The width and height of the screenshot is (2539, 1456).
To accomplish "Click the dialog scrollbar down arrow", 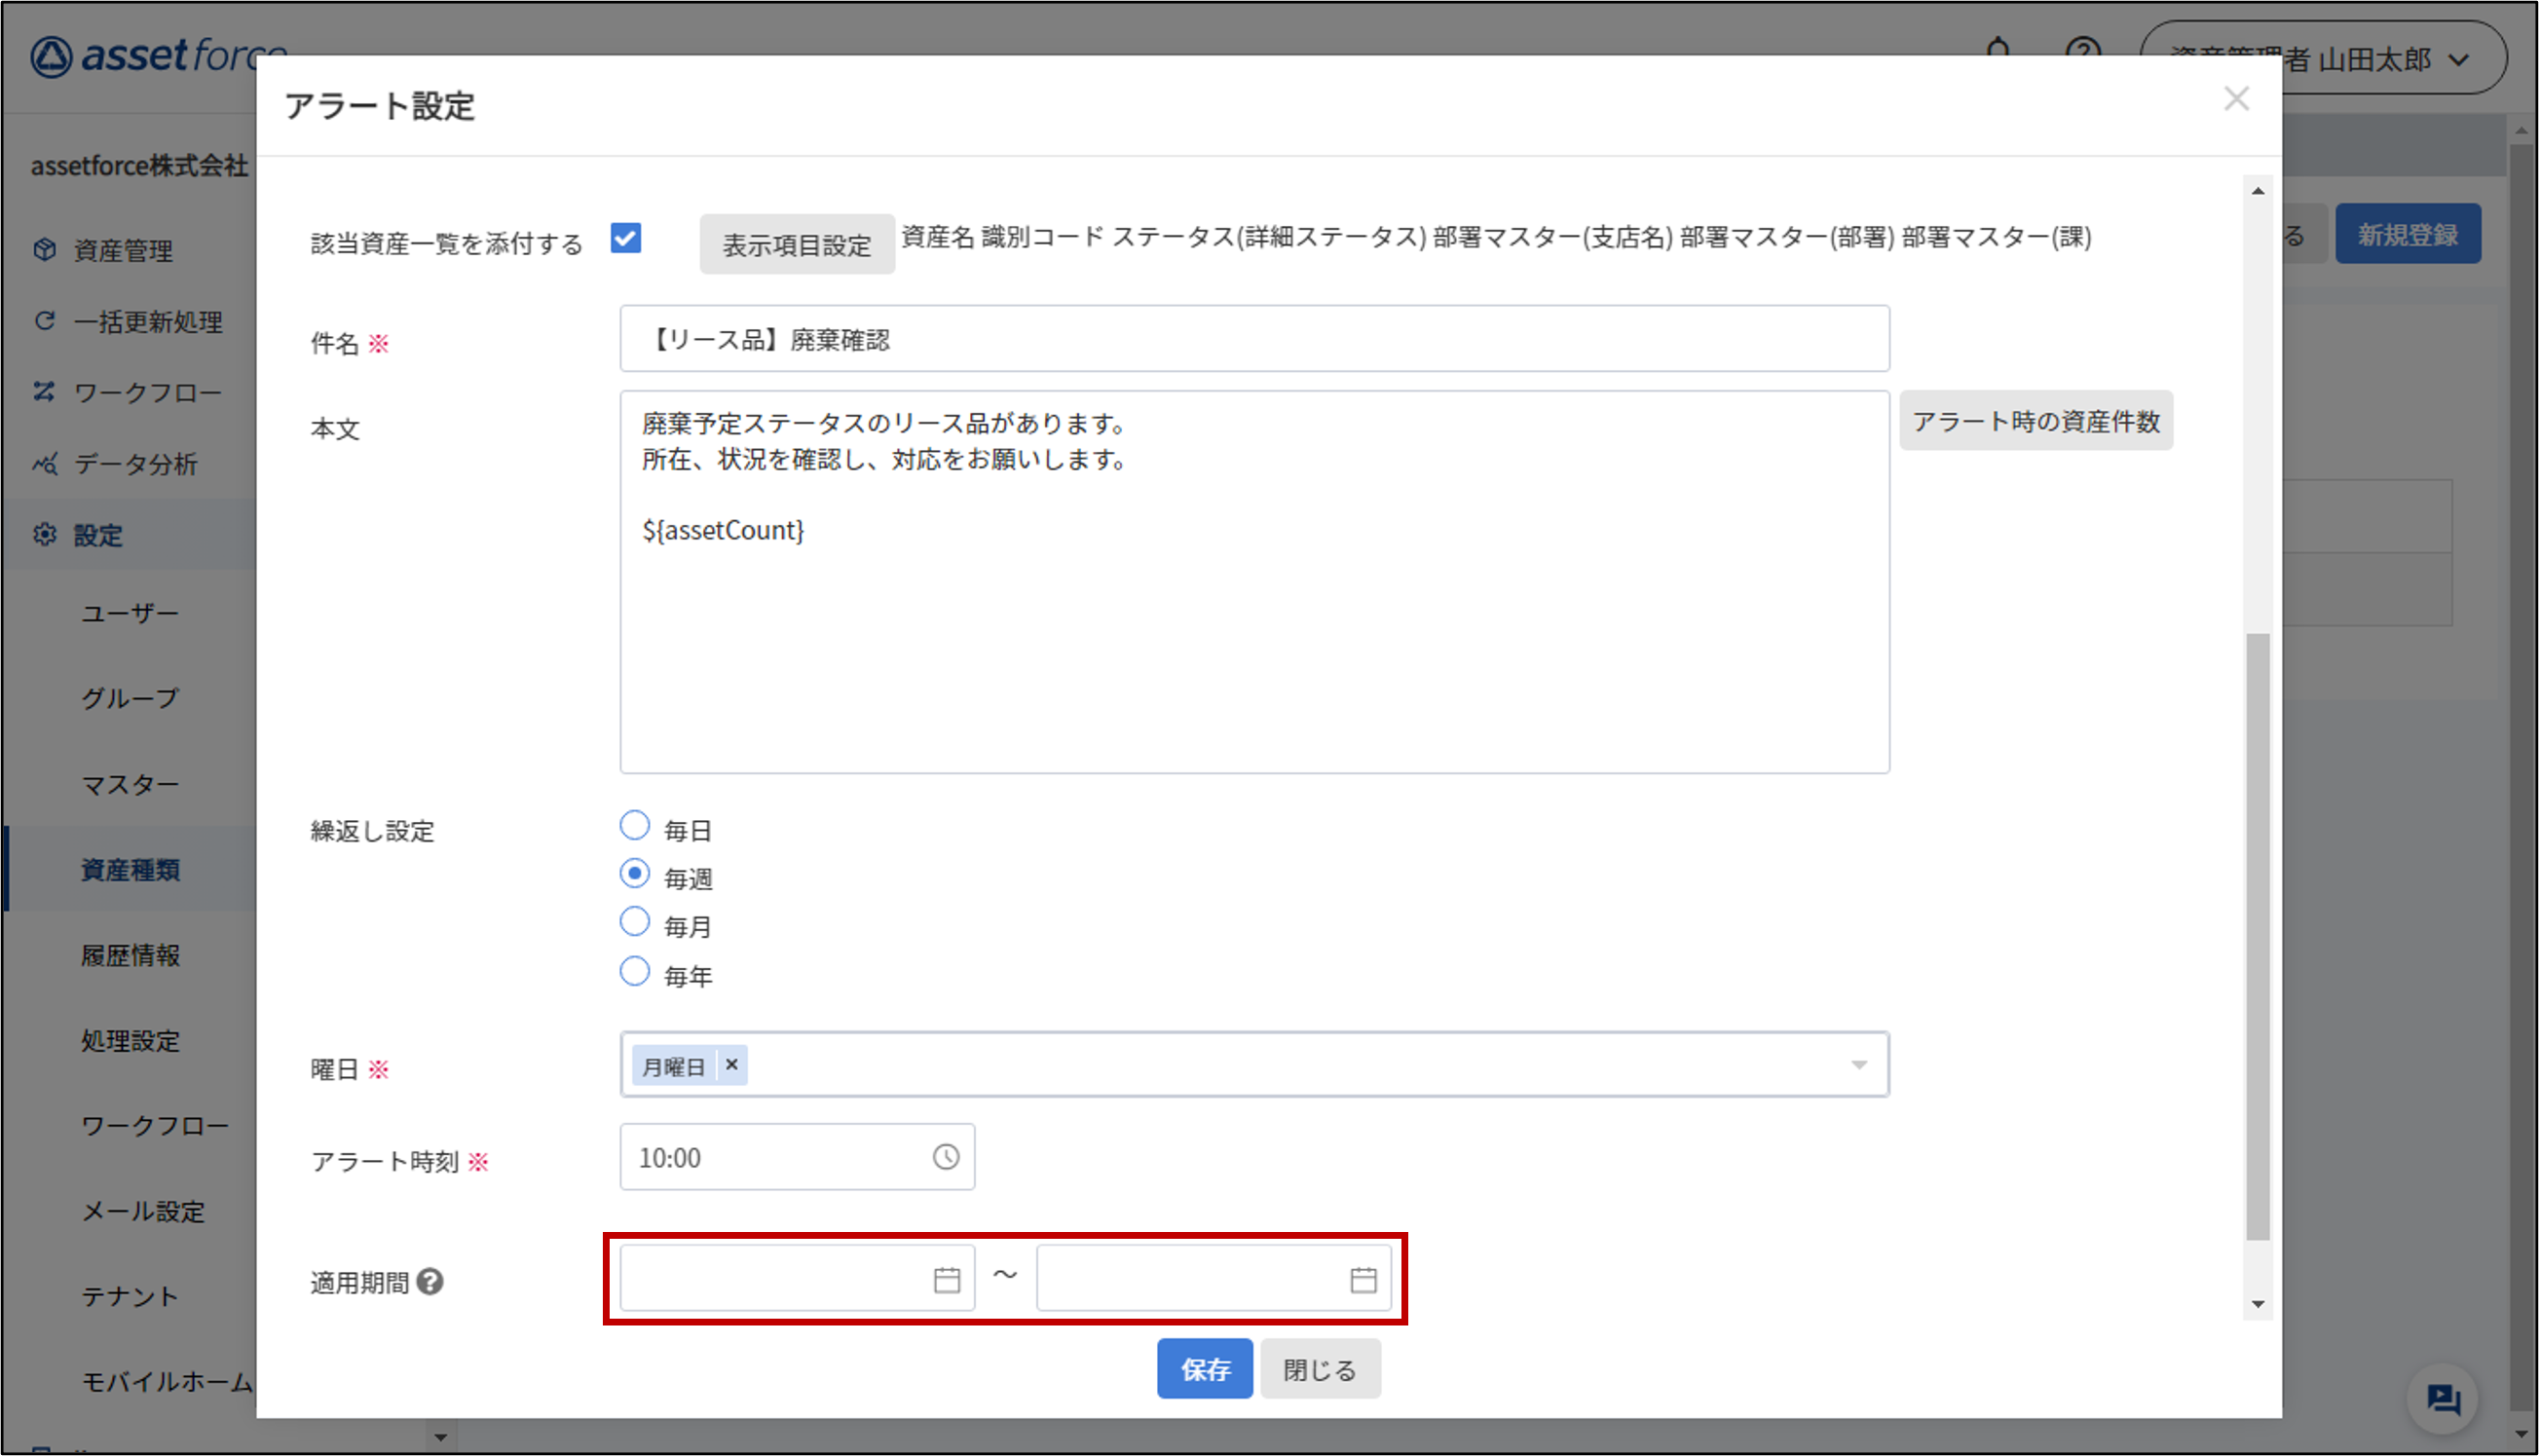I will (2257, 1304).
